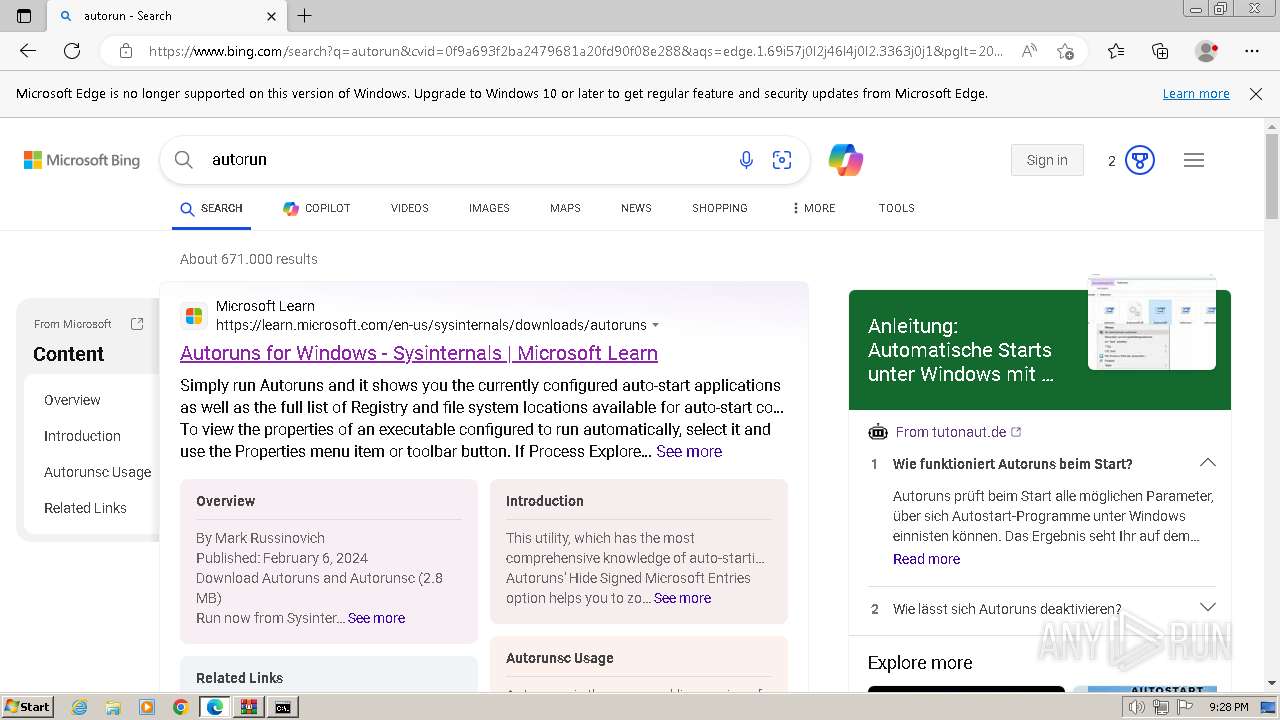This screenshot has height=720, width=1280.
Task: Jump to Autorunsc Usage in Content panel
Action: (x=98, y=472)
